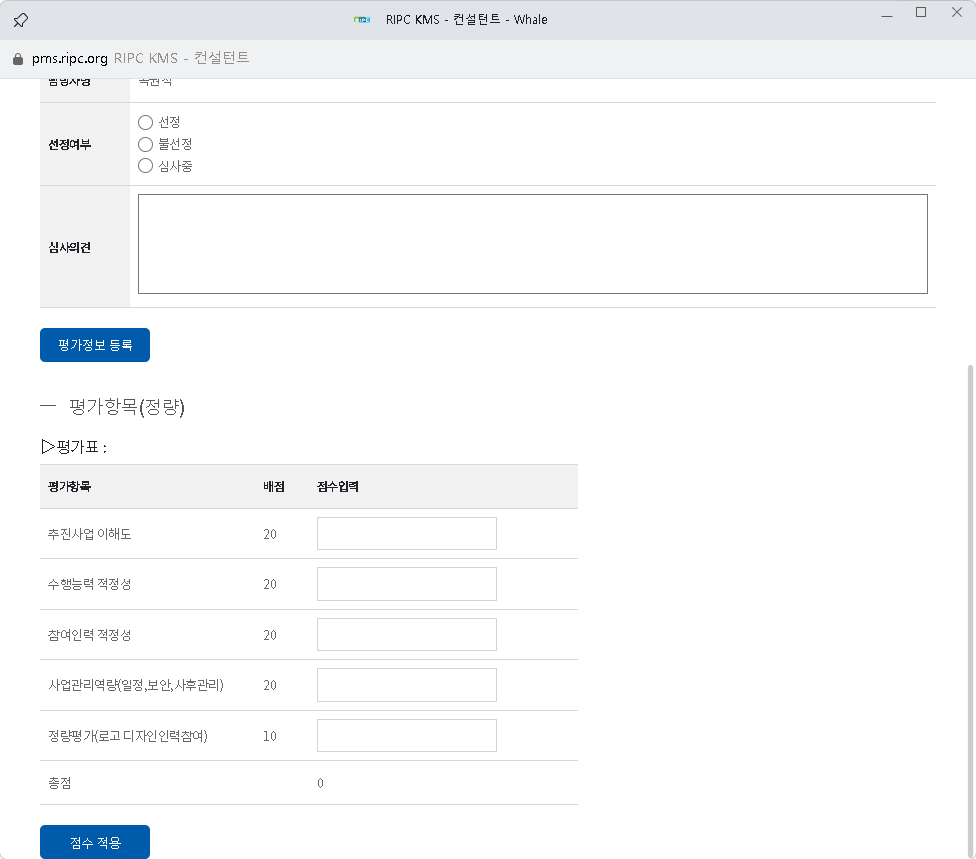This screenshot has height=859, width=976.
Task: Click the 정량평가 score input box
Action: 406,736
